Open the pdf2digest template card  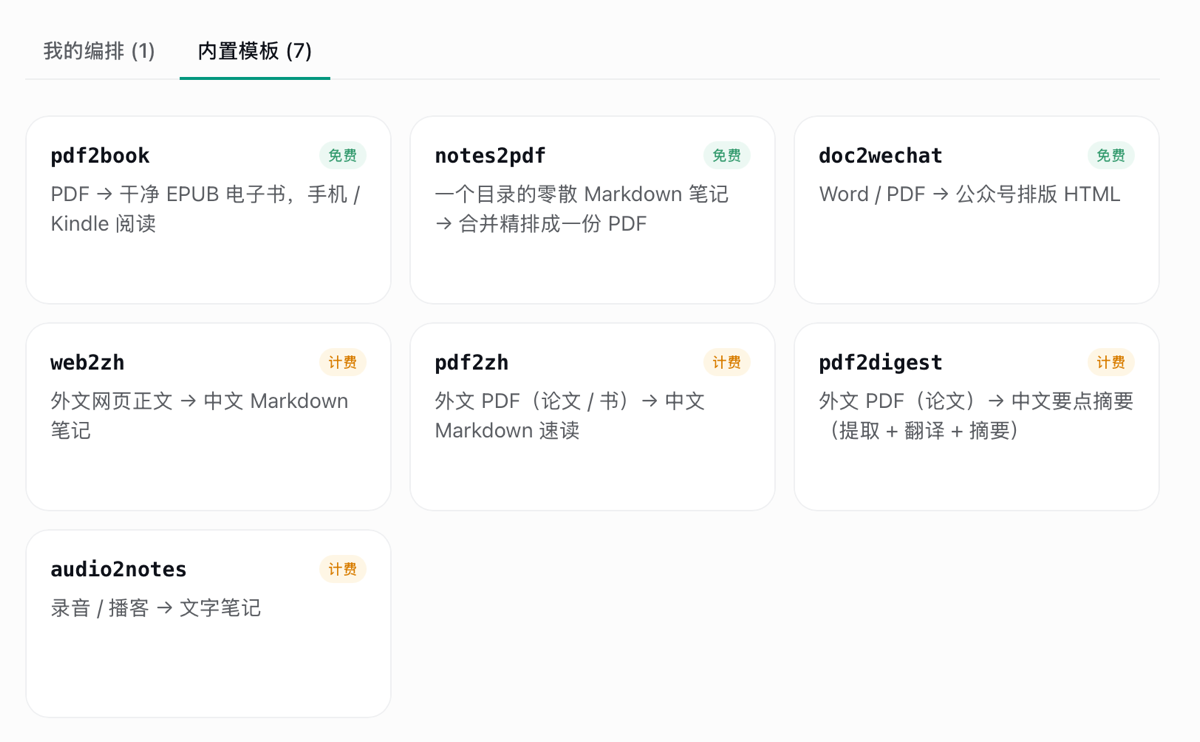coord(976,417)
